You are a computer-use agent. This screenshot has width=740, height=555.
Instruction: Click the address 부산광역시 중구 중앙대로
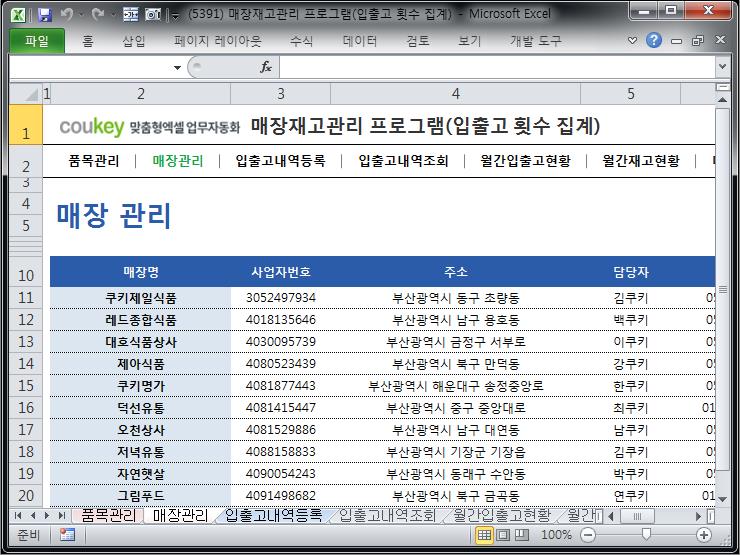tap(455, 408)
